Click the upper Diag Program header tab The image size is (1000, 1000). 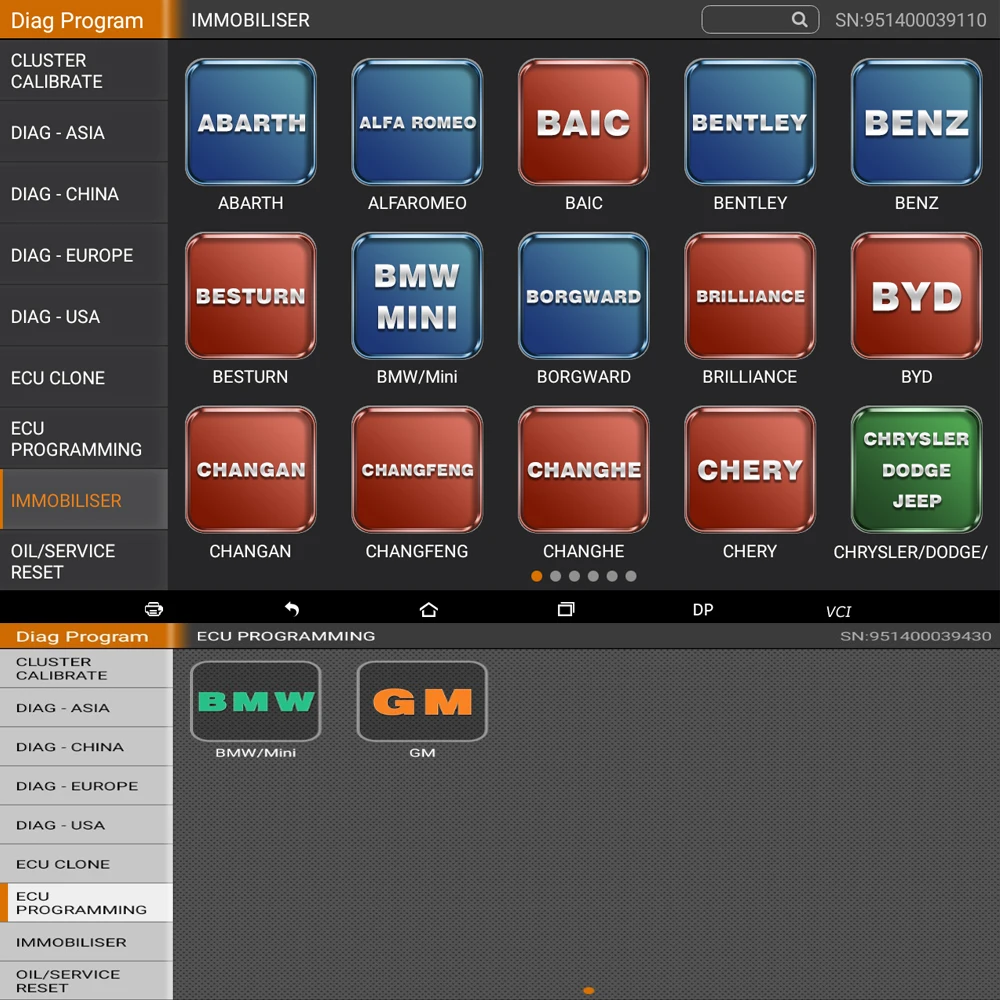pyautogui.click(x=84, y=20)
